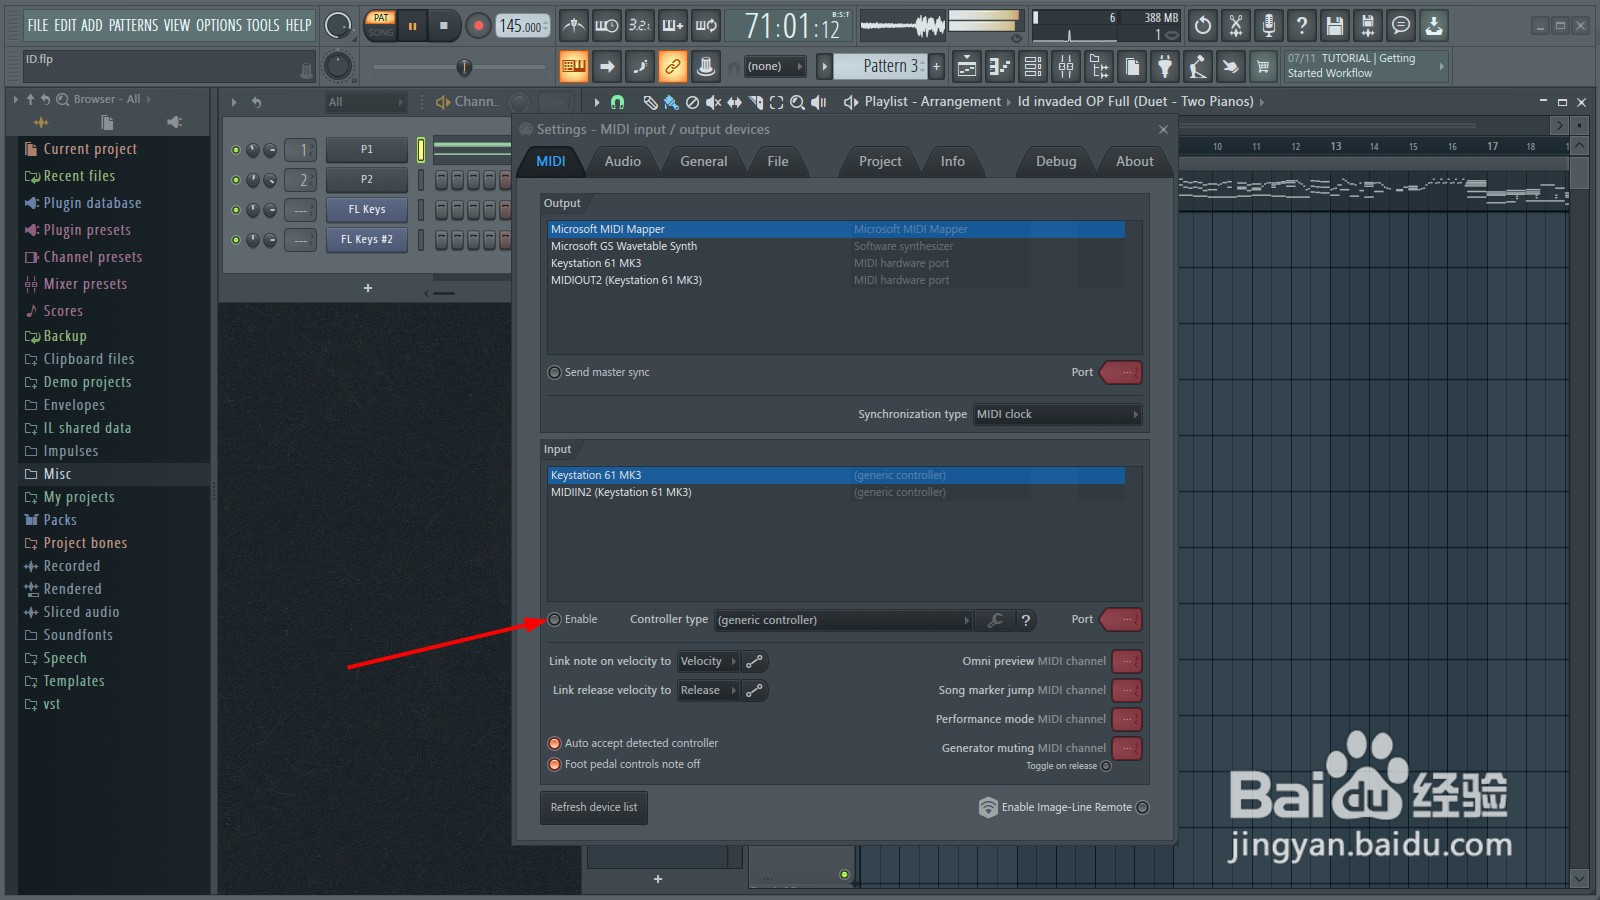The width and height of the screenshot is (1600, 900).
Task: Toggle Send master sync option
Action: pos(555,372)
